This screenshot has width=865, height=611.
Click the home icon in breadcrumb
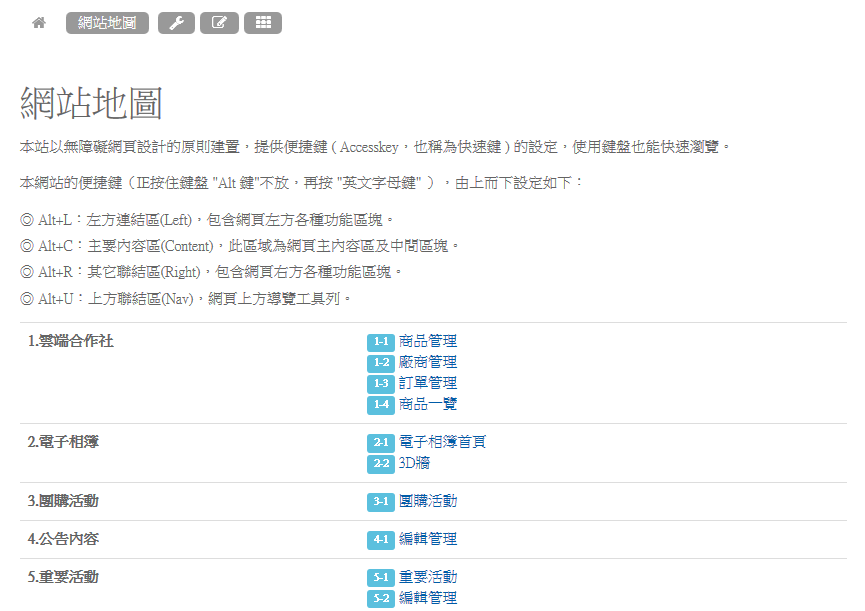39,23
